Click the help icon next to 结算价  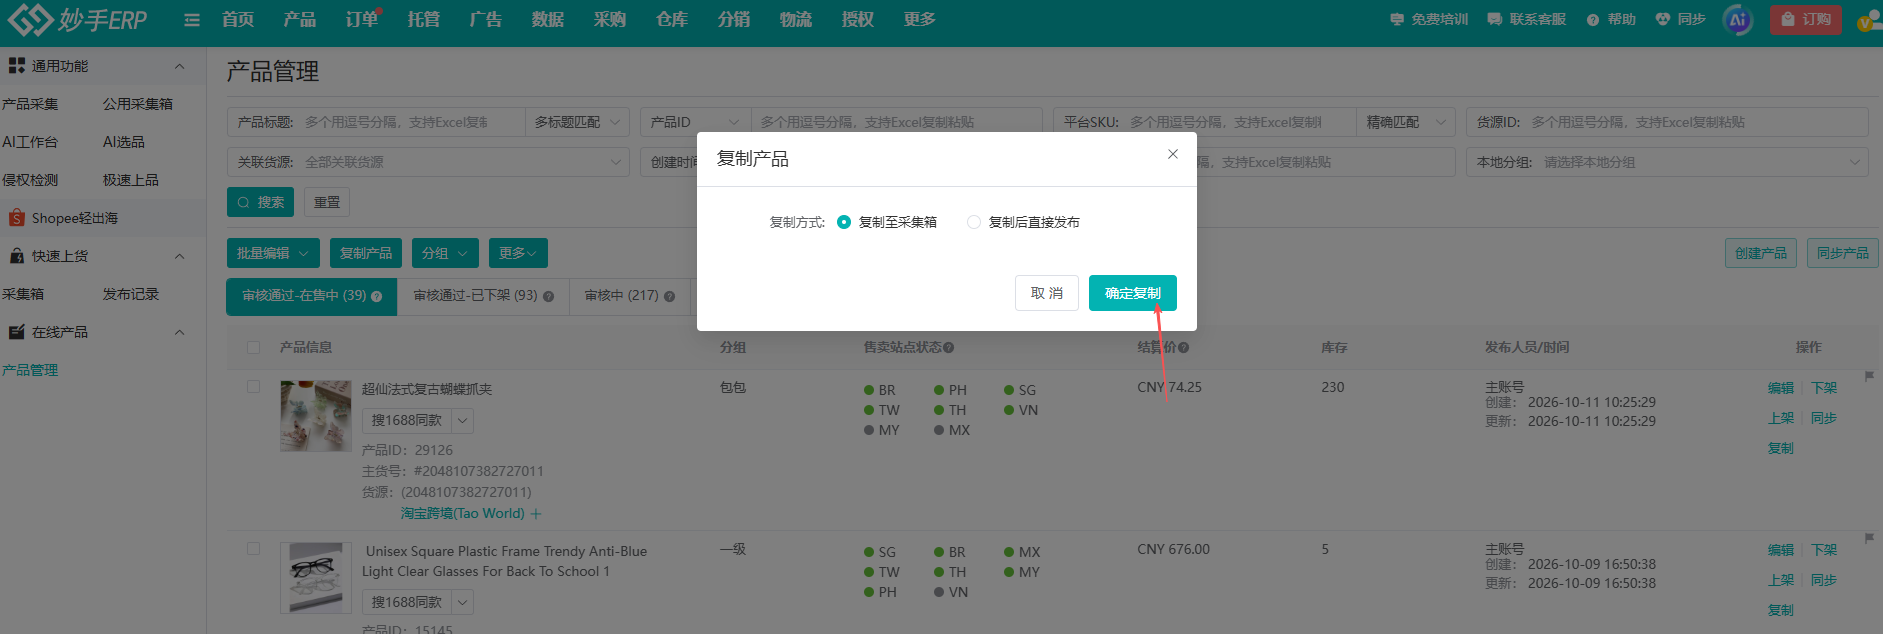[1183, 348]
